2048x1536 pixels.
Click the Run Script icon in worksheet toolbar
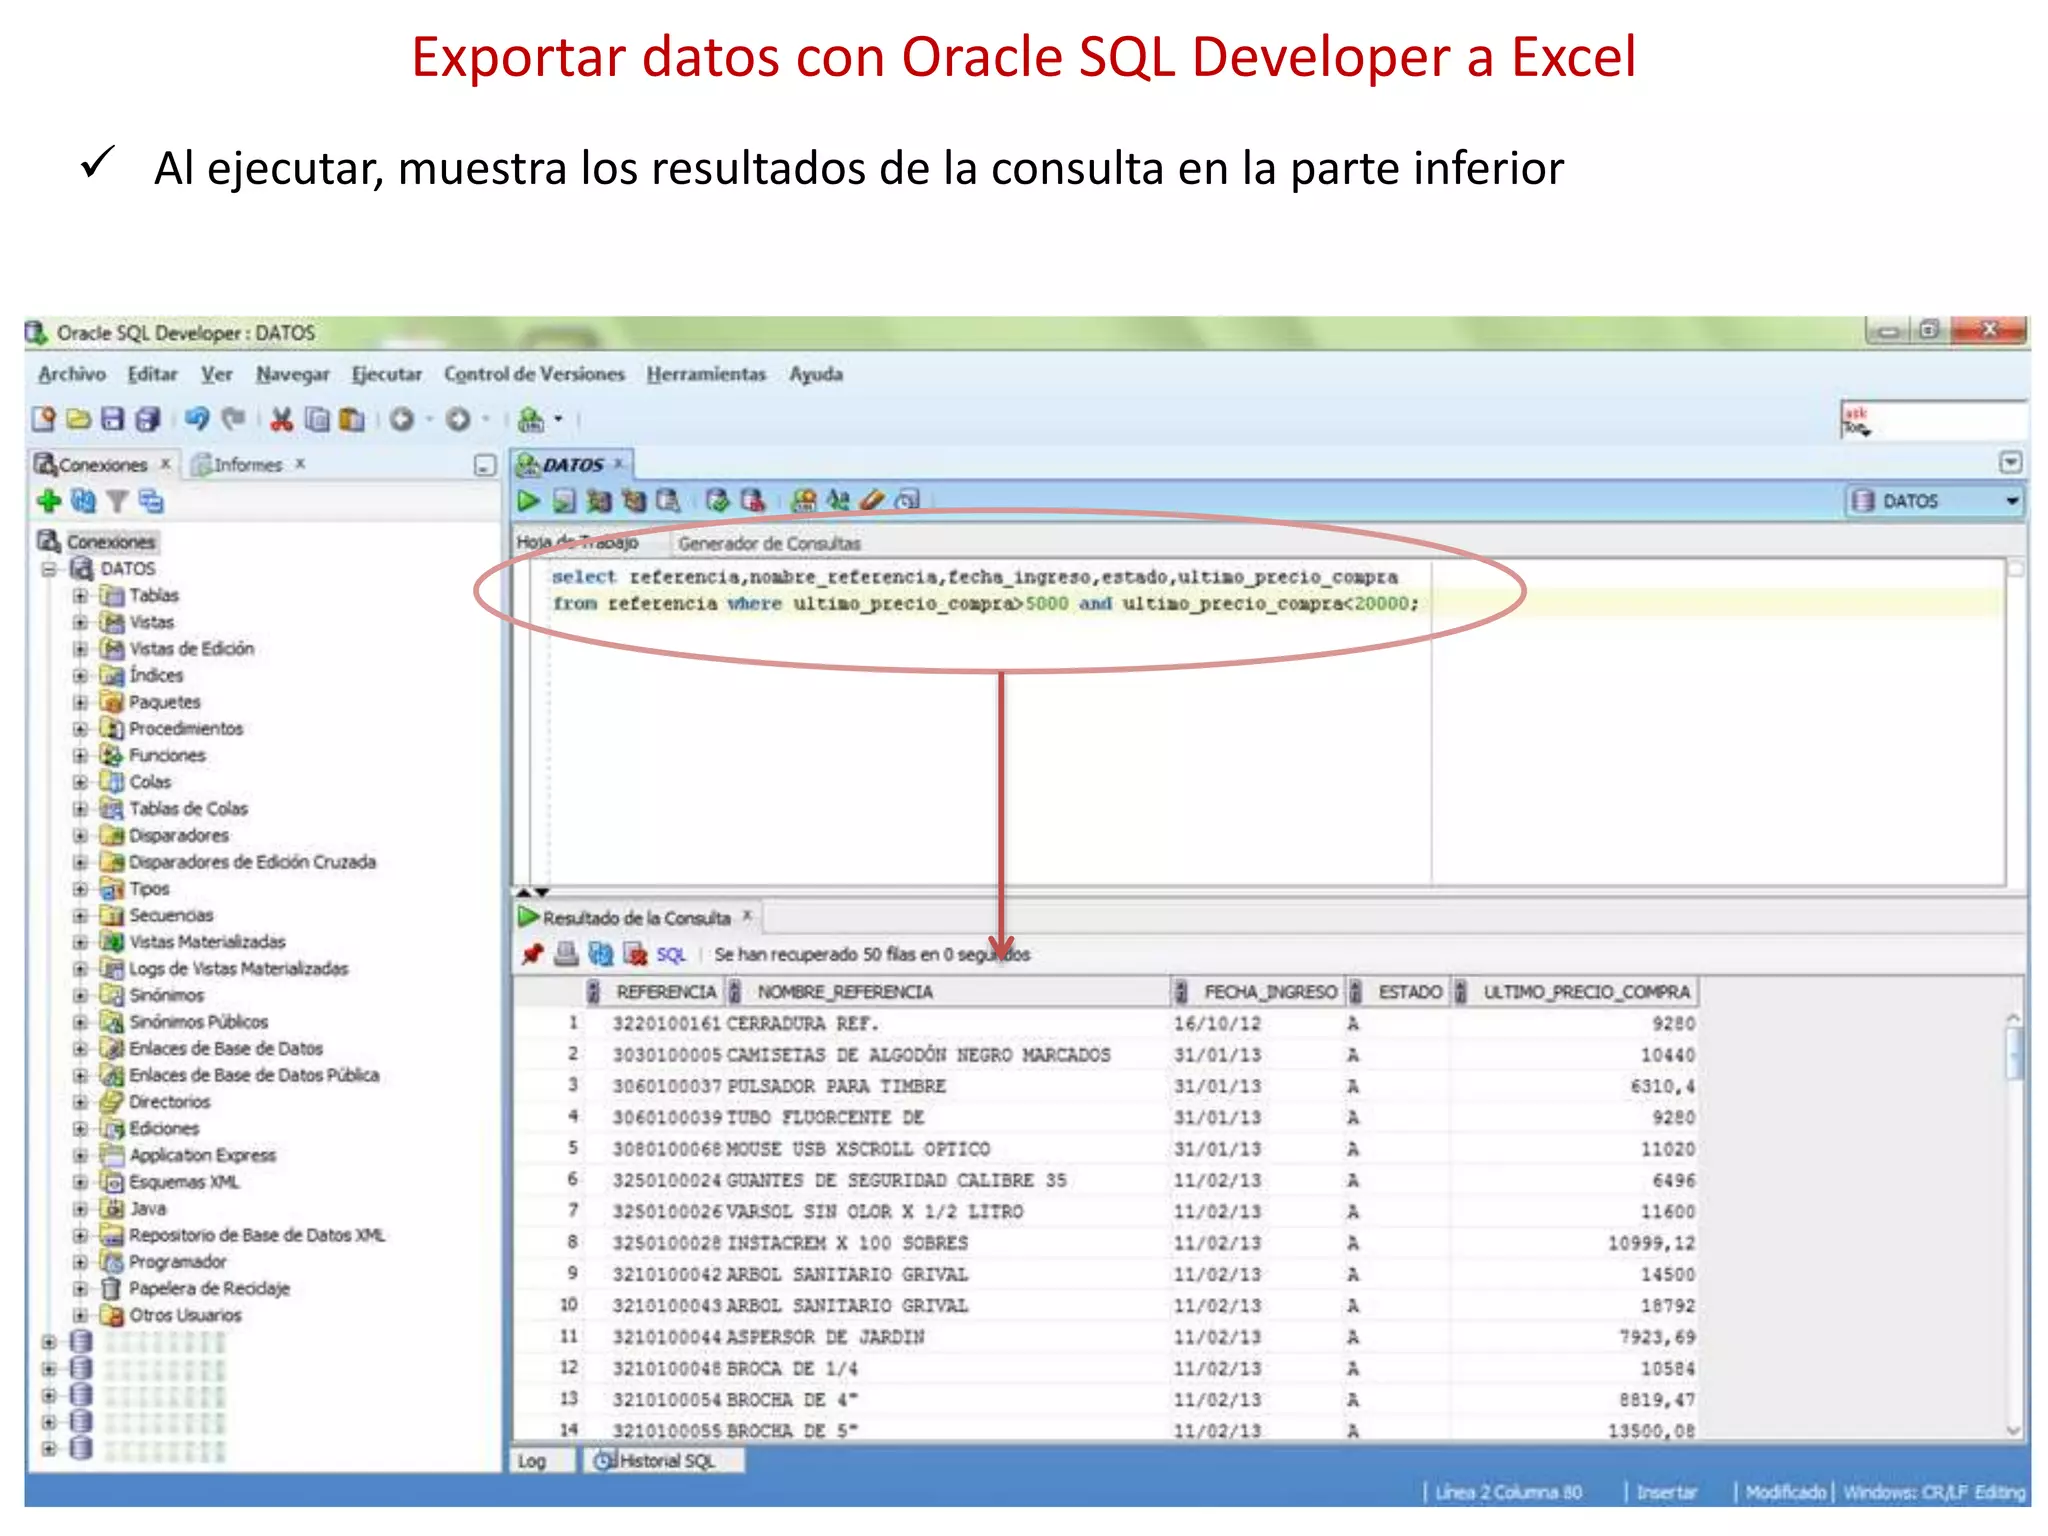click(565, 501)
